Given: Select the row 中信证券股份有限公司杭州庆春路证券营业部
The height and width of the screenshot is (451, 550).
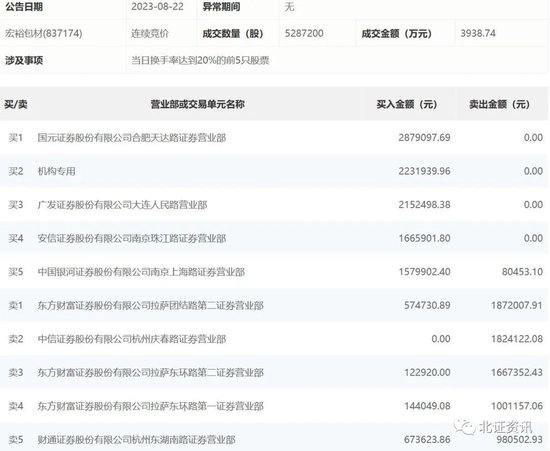Looking at the screenshot, I should (274, 339).
